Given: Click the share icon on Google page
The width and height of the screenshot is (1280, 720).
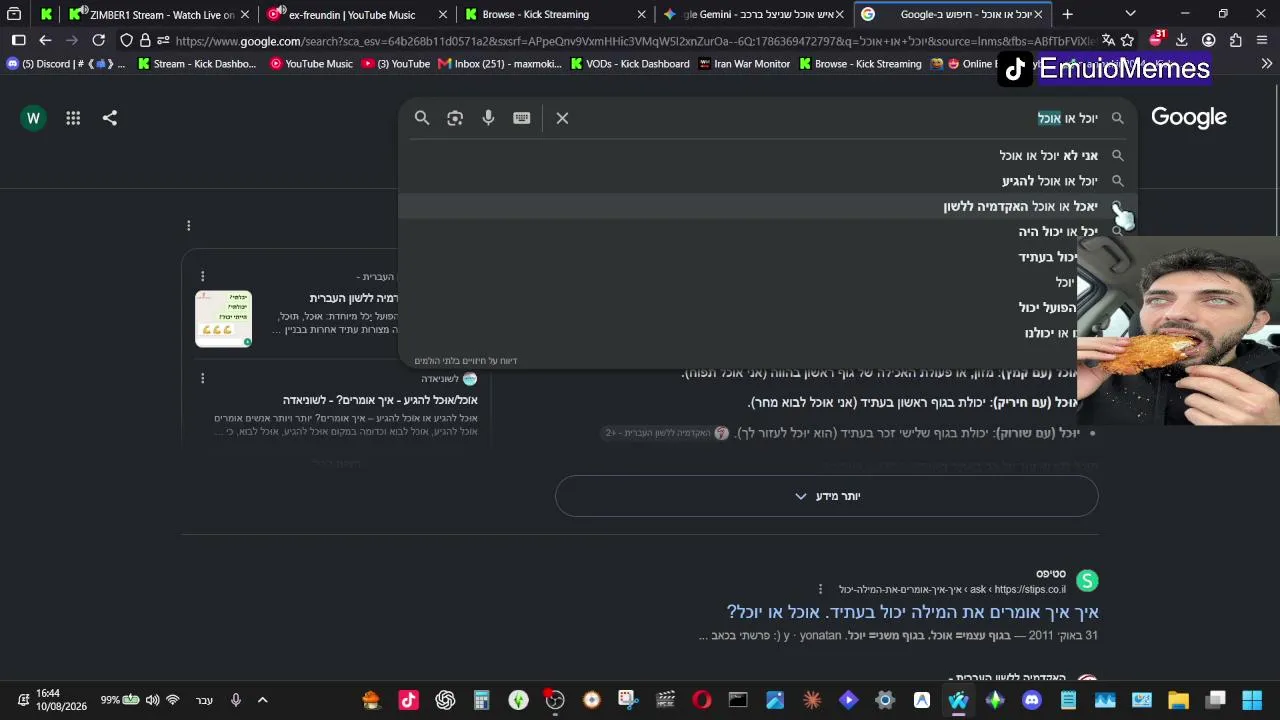Looking at the screenshot, I should click(x=110, y=118).
